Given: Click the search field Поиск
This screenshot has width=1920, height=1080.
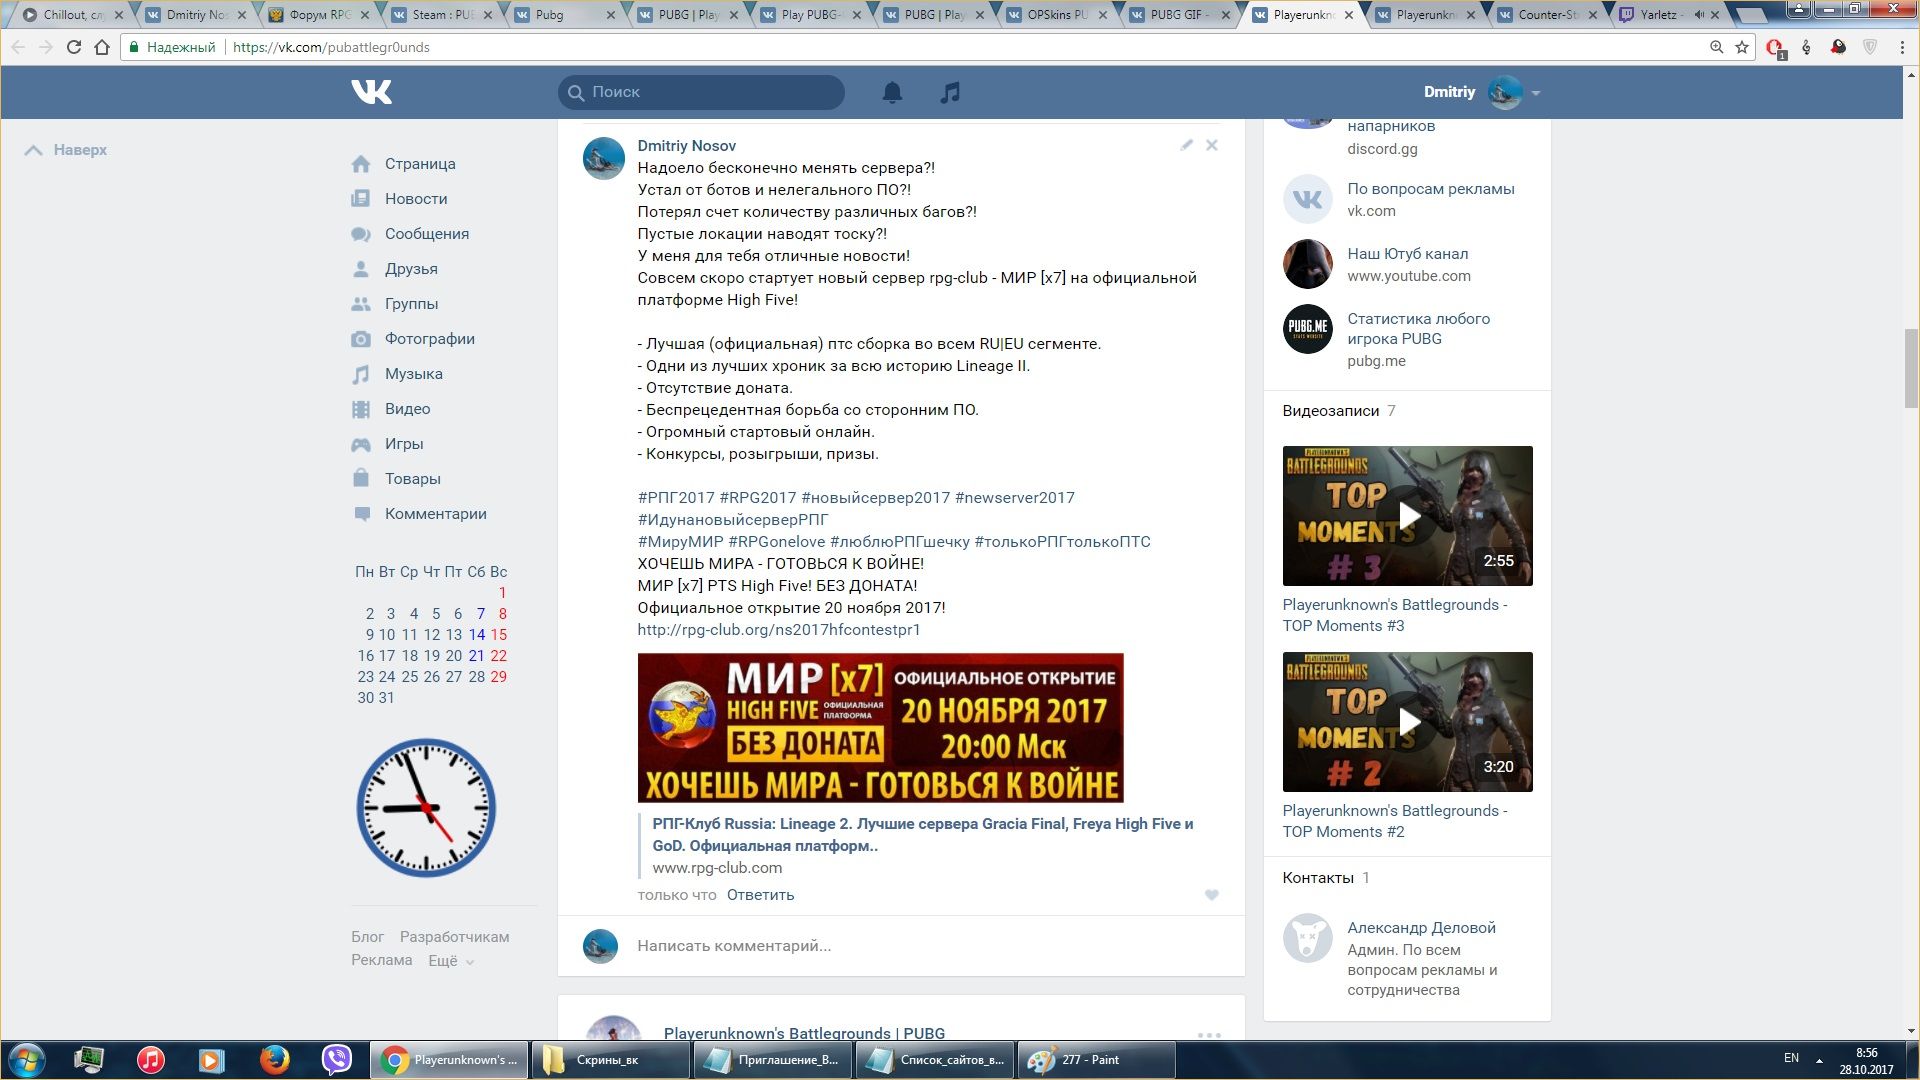Looking at the screenshot, I should pos(710,92).
